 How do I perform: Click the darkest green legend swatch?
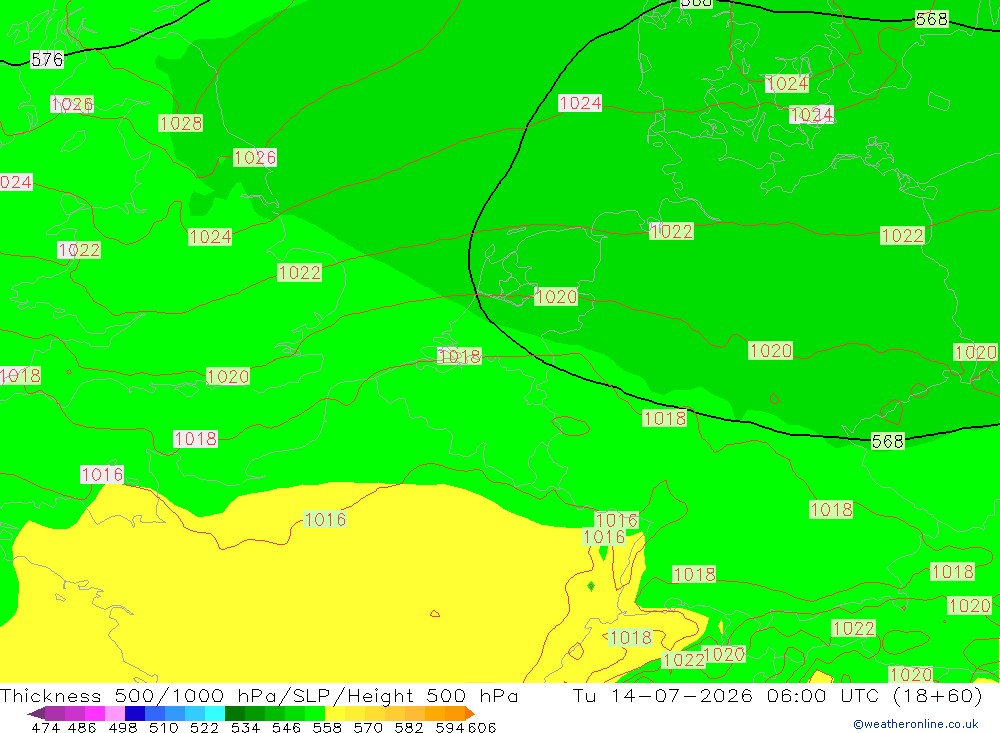235,713
